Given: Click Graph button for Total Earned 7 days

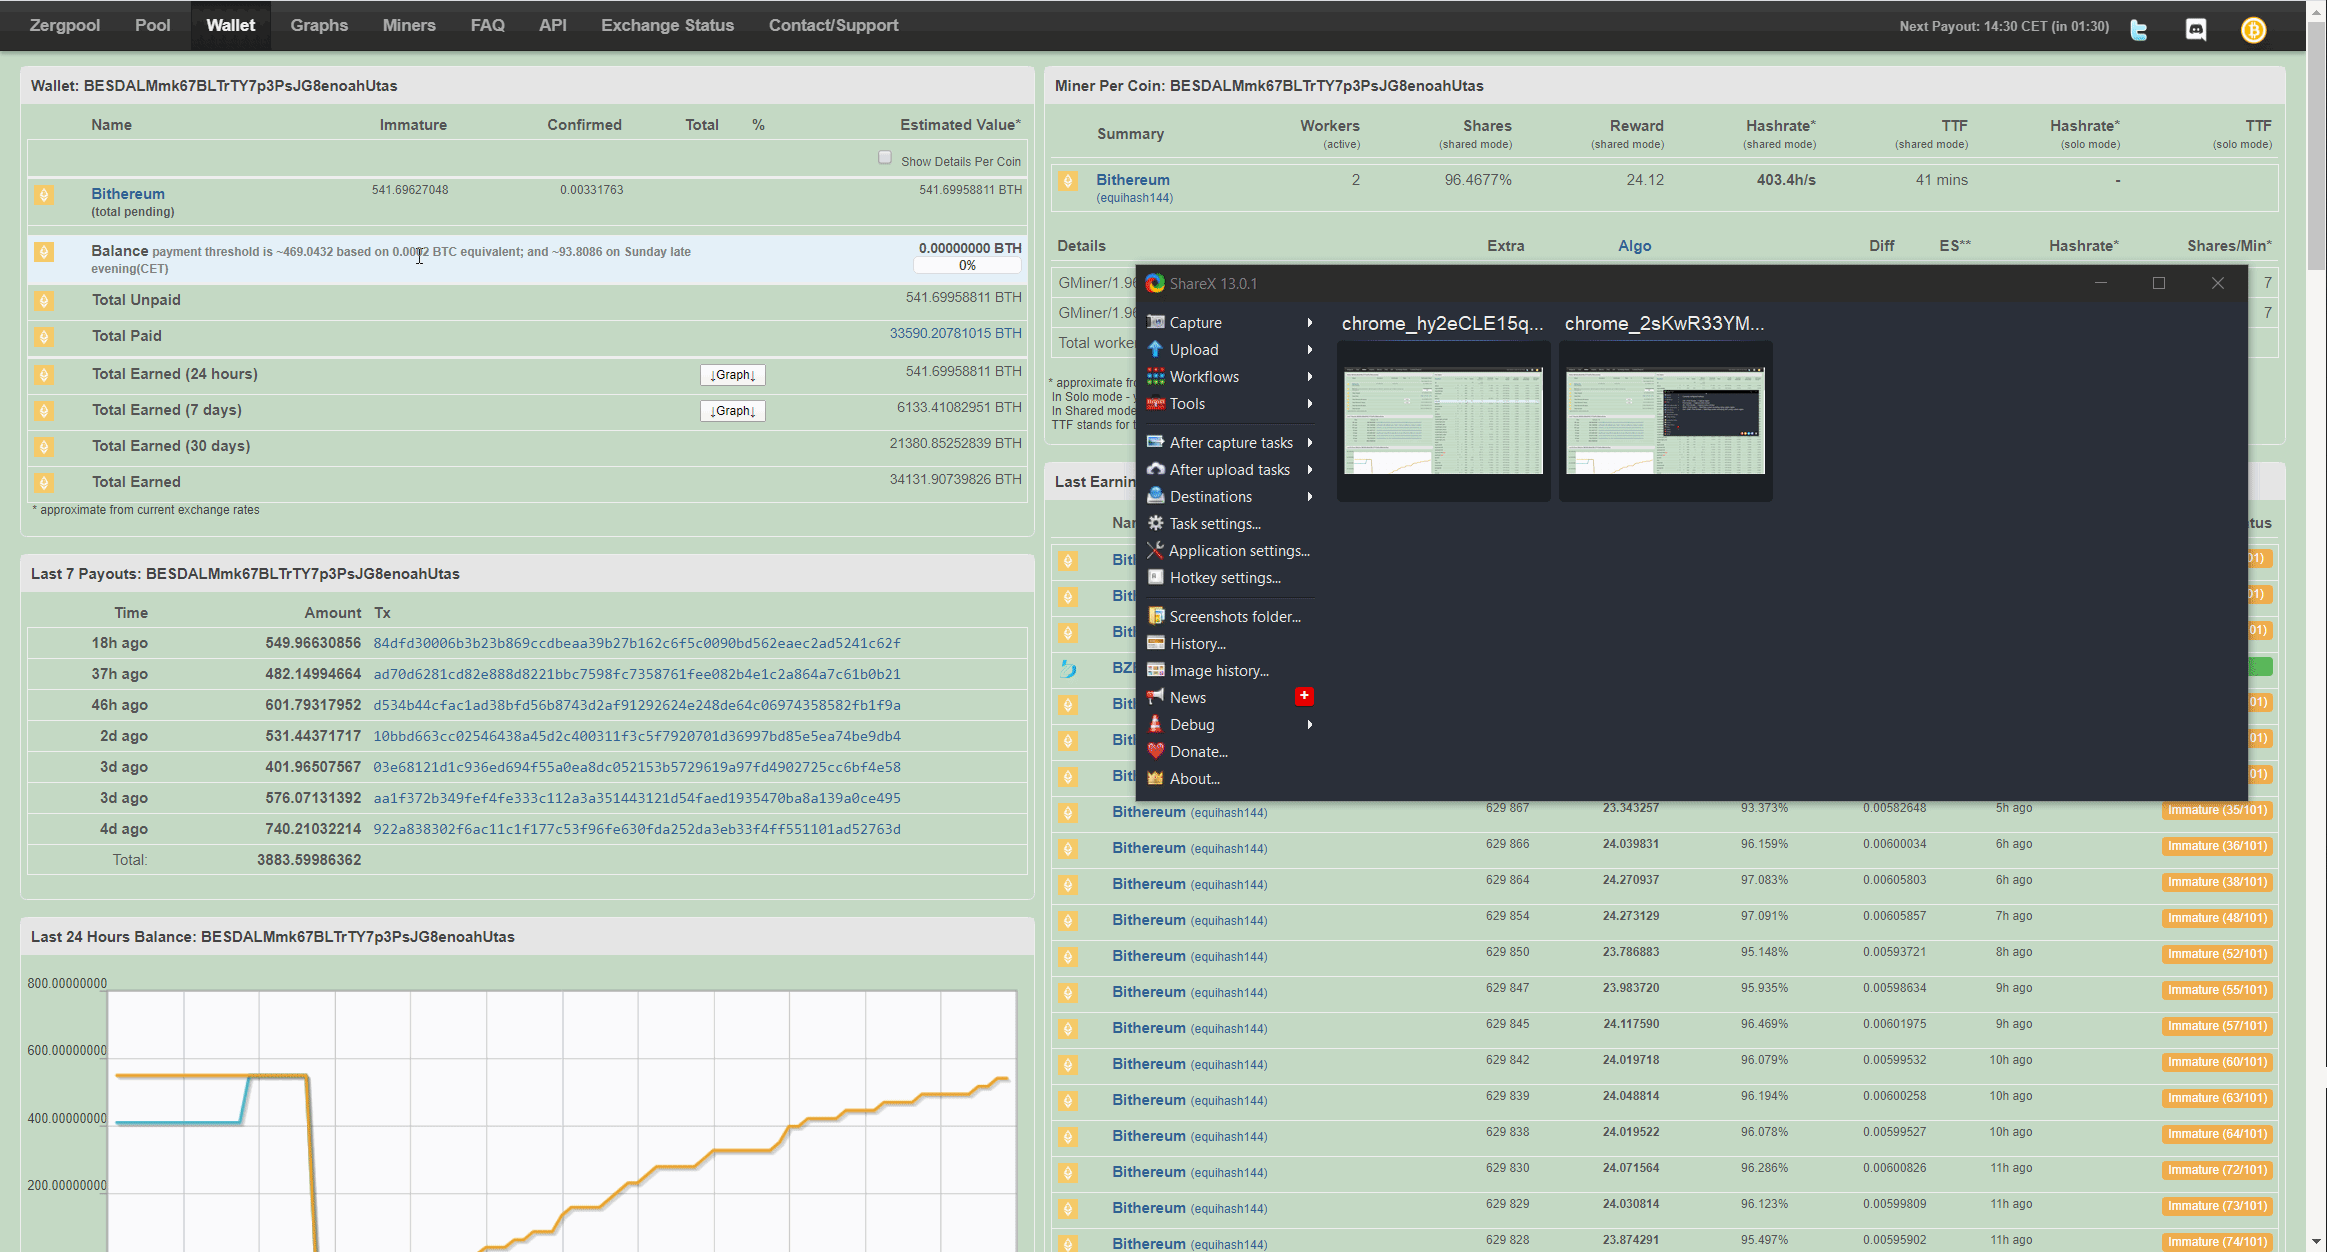Looking at the screenshot, I should (732, 411).
